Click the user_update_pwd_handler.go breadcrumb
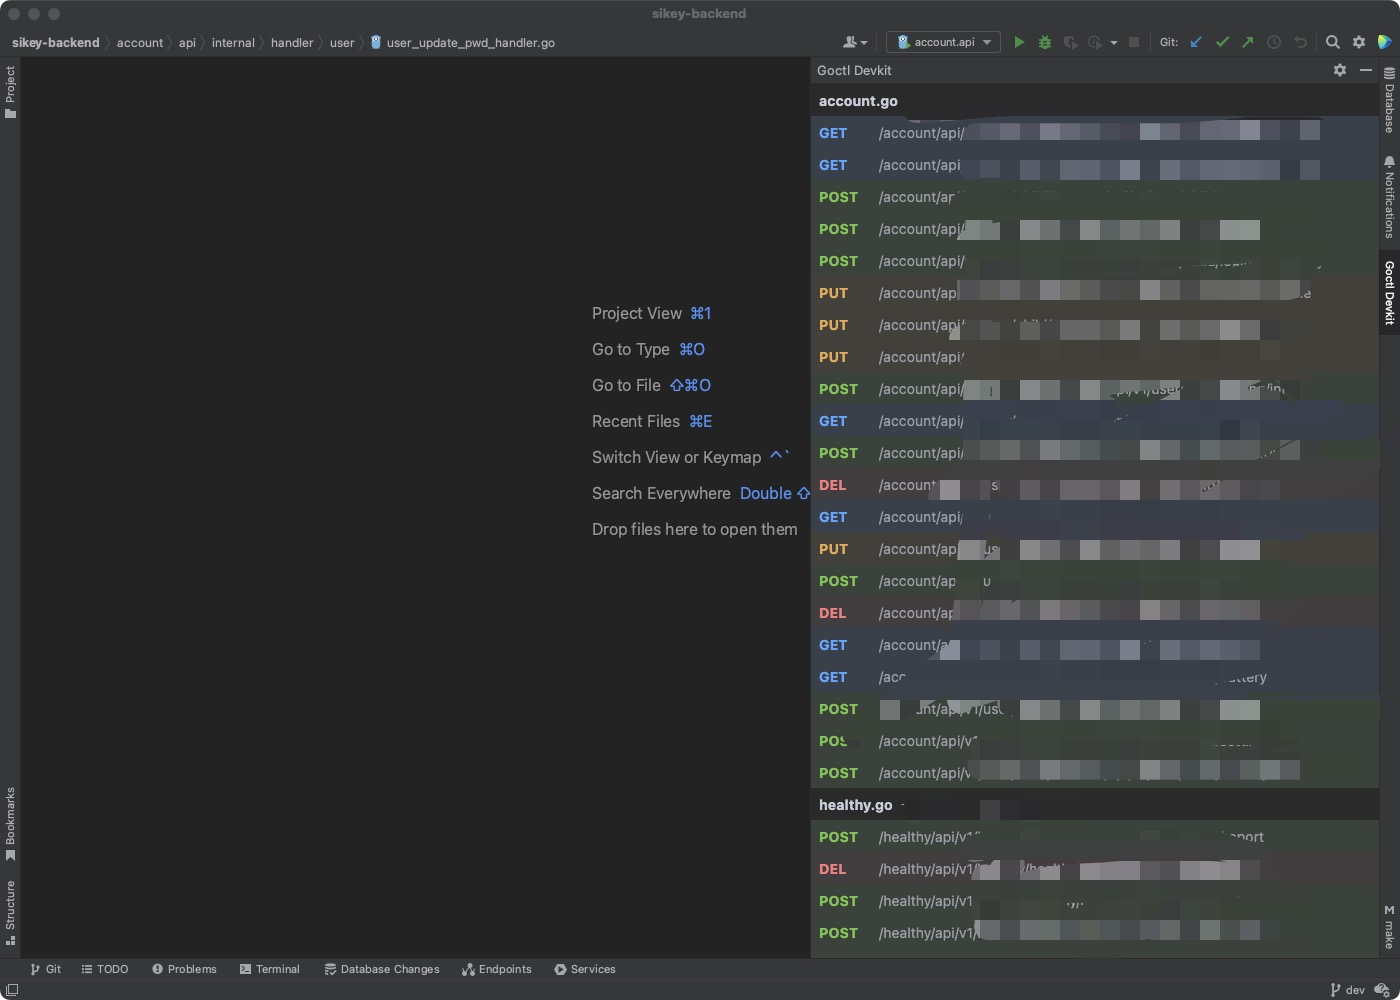 point(463,42)
